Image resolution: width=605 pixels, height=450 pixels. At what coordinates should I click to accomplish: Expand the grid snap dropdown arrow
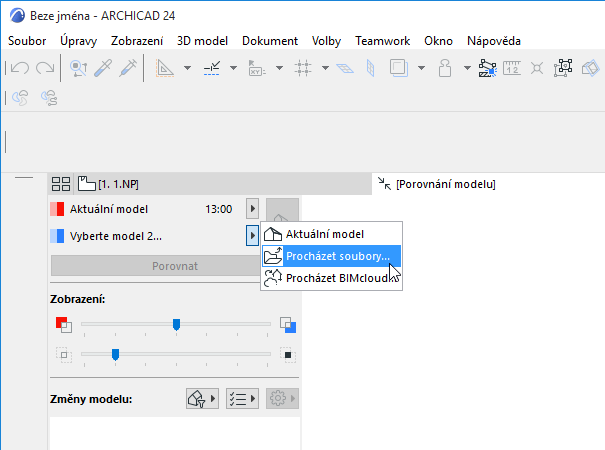coord(325,68)
